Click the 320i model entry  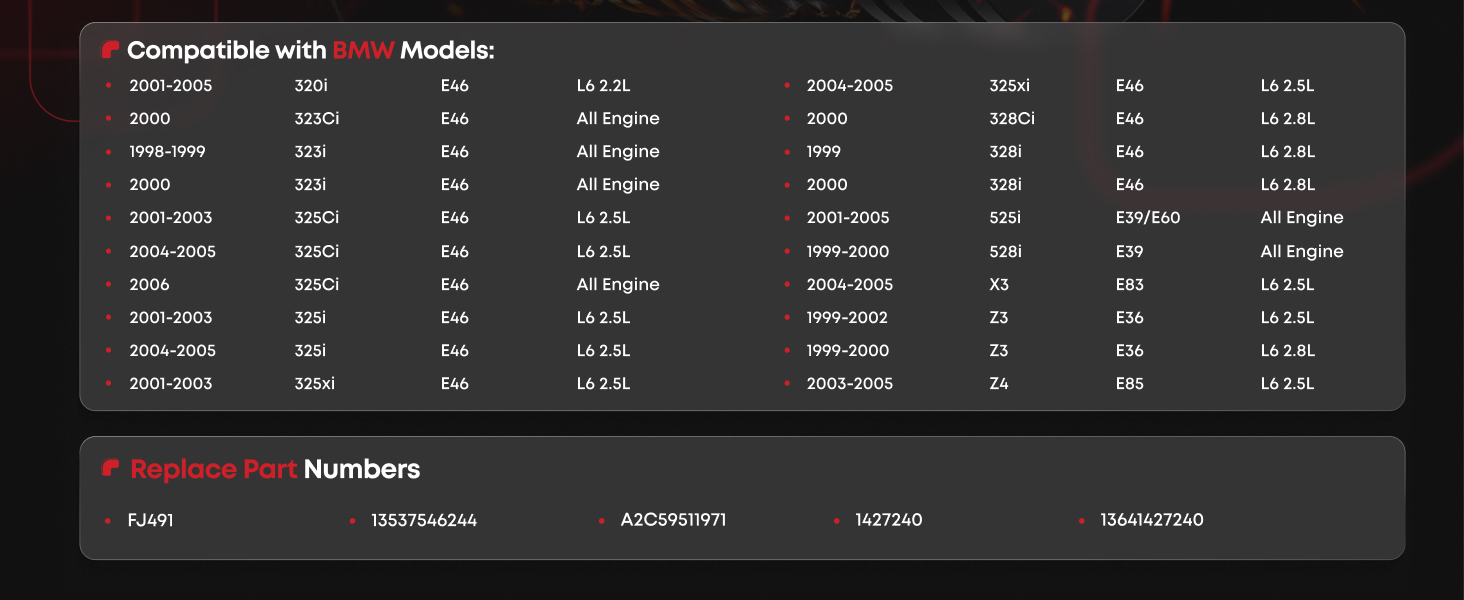coord(311,86)
